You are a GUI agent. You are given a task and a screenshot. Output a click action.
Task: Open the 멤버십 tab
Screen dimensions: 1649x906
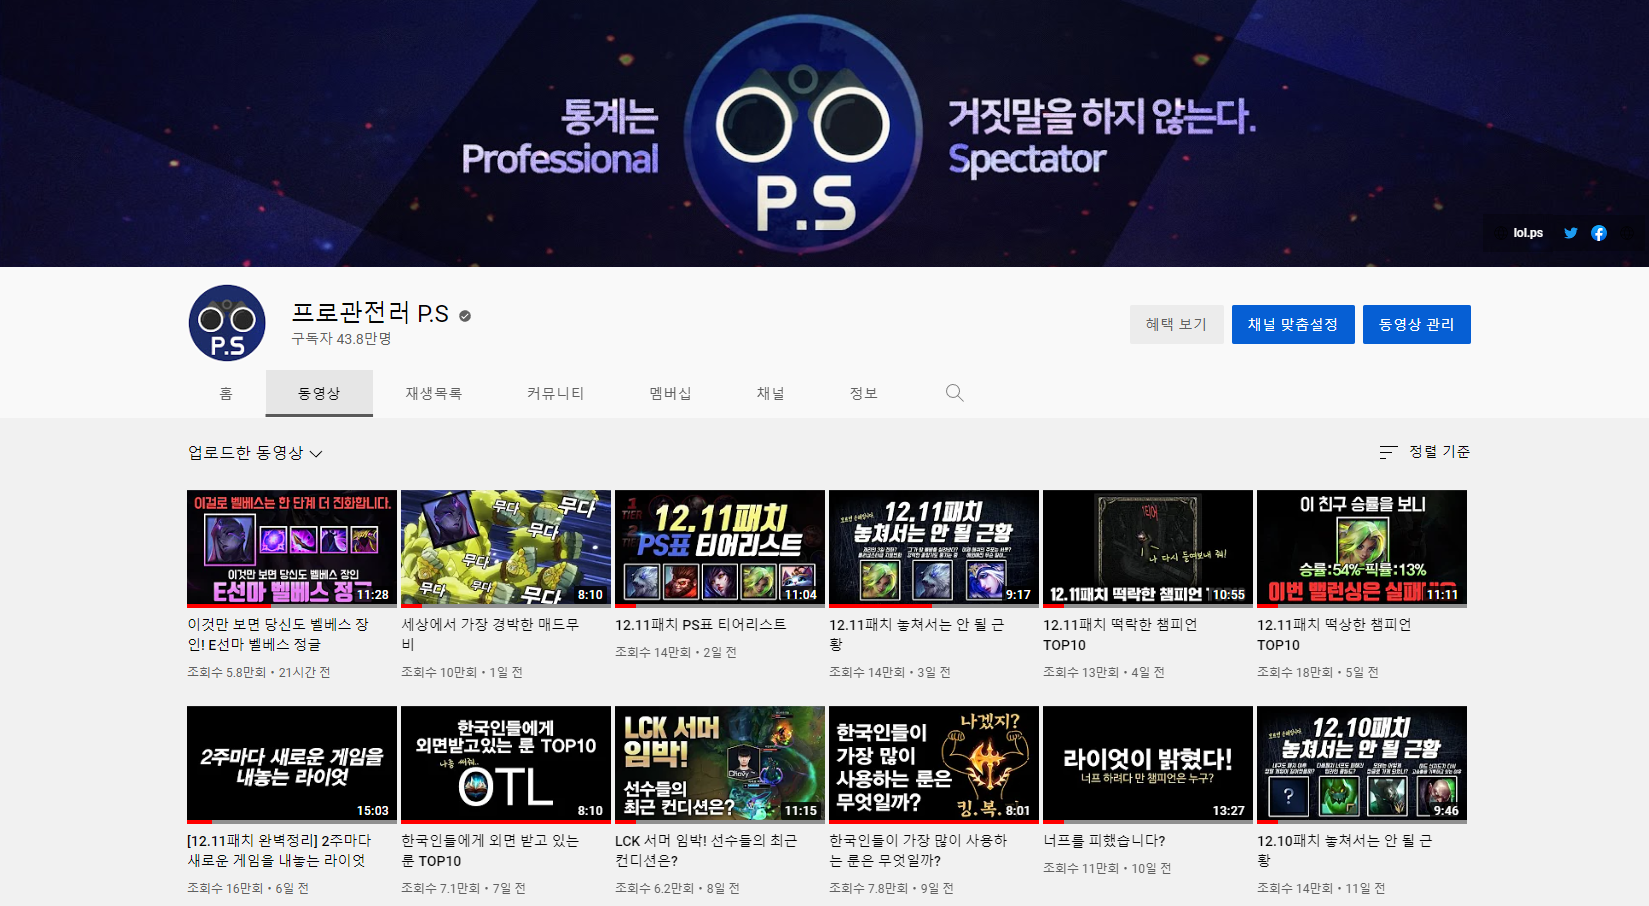(670, 393)
